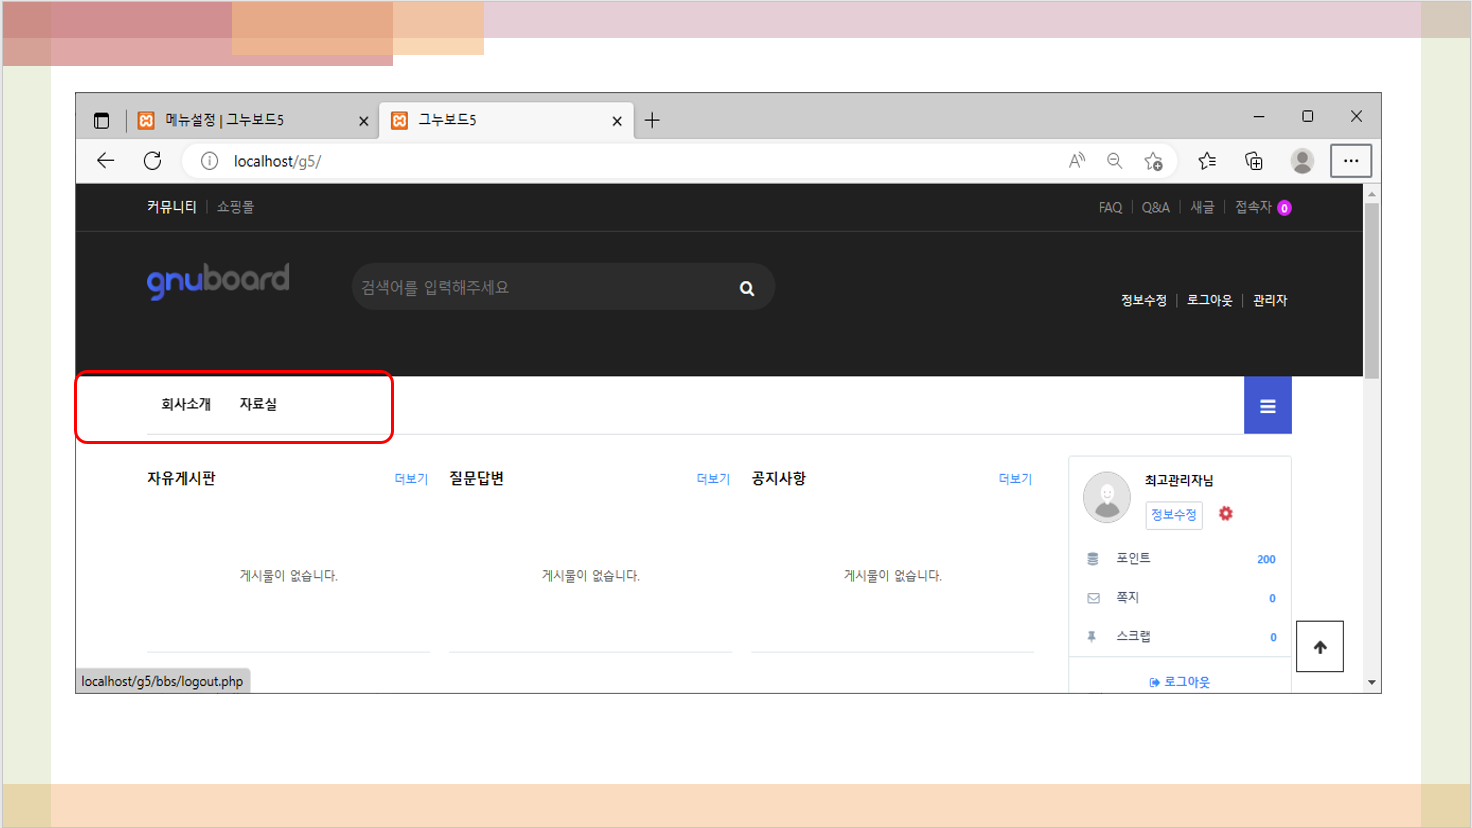Open the 쇼핑몰 top link
The height and width of the screenshot is (828, 1472).
pos(235,207)
